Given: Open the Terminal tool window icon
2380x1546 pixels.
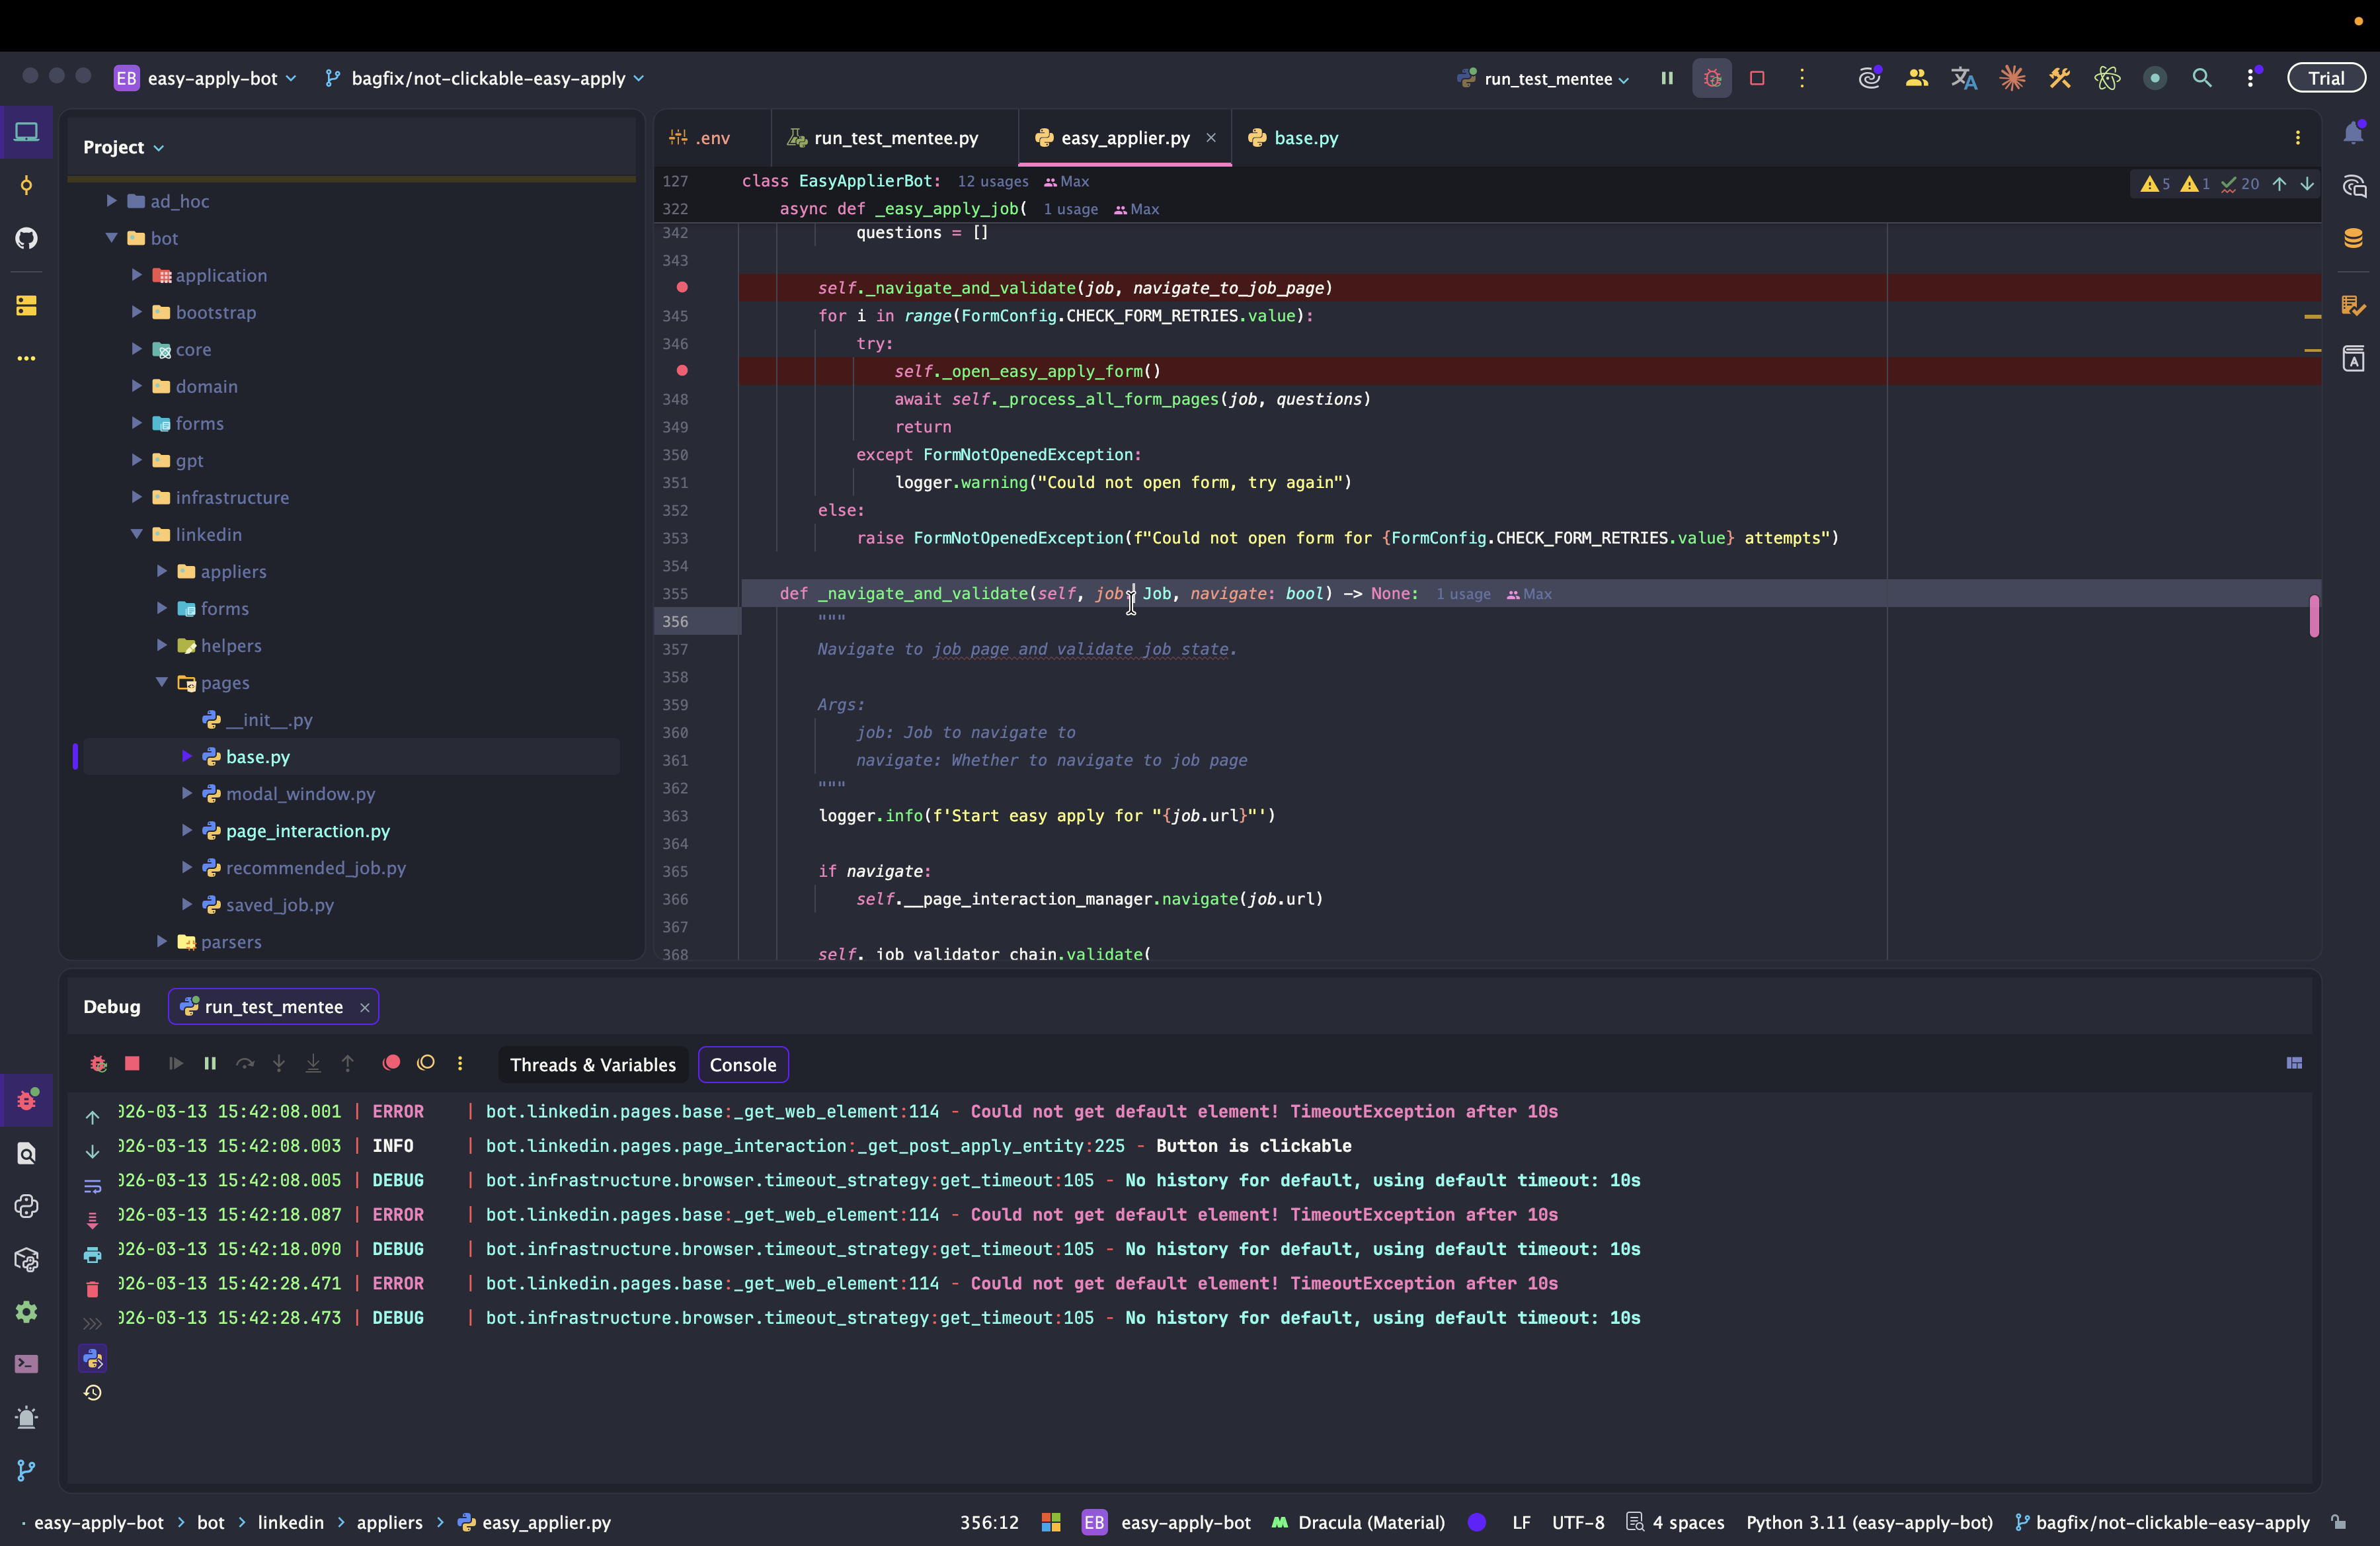Looking at the screenshot, I should pyautogui.click(x=27, y=1364).
